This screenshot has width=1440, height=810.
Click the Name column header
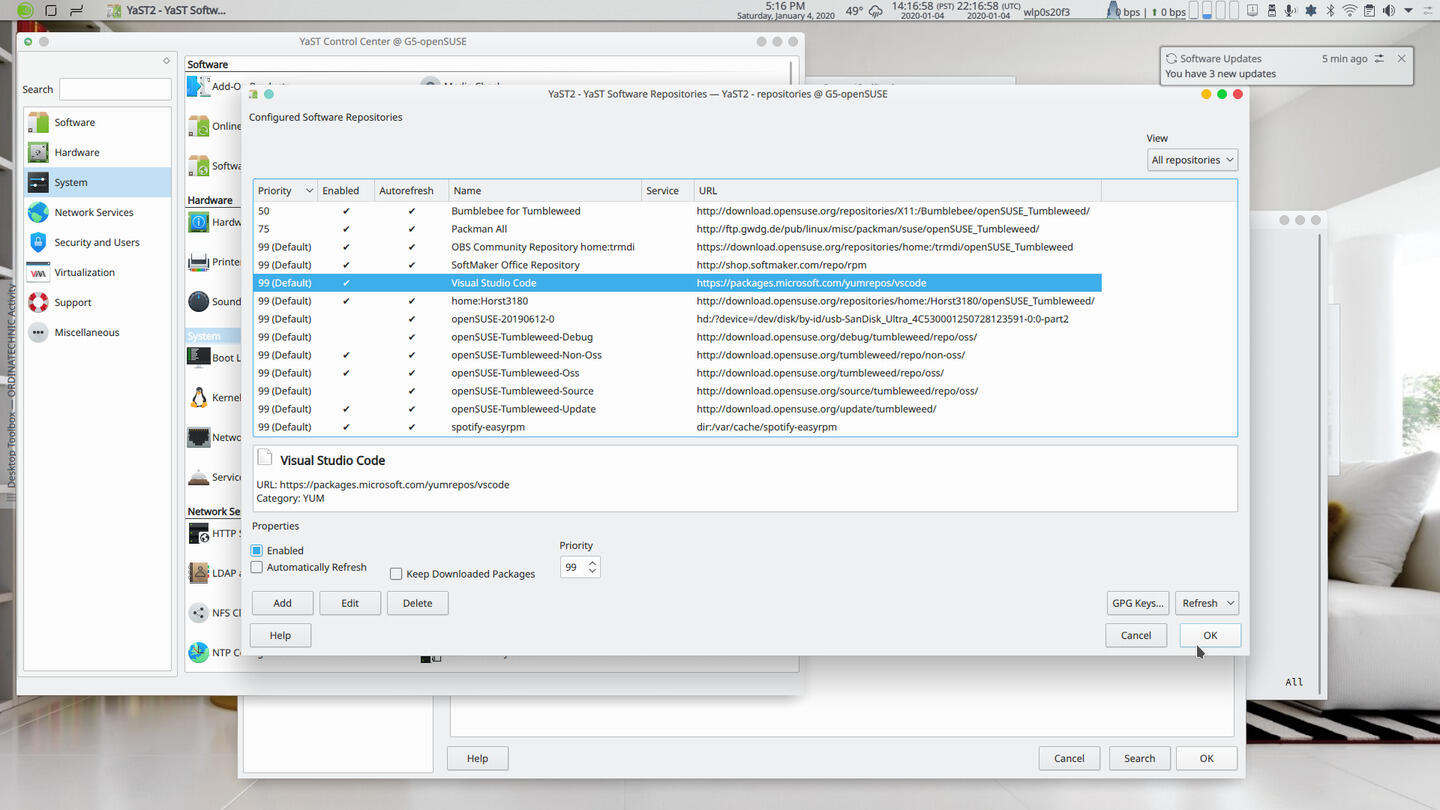[x=545, y=191]
